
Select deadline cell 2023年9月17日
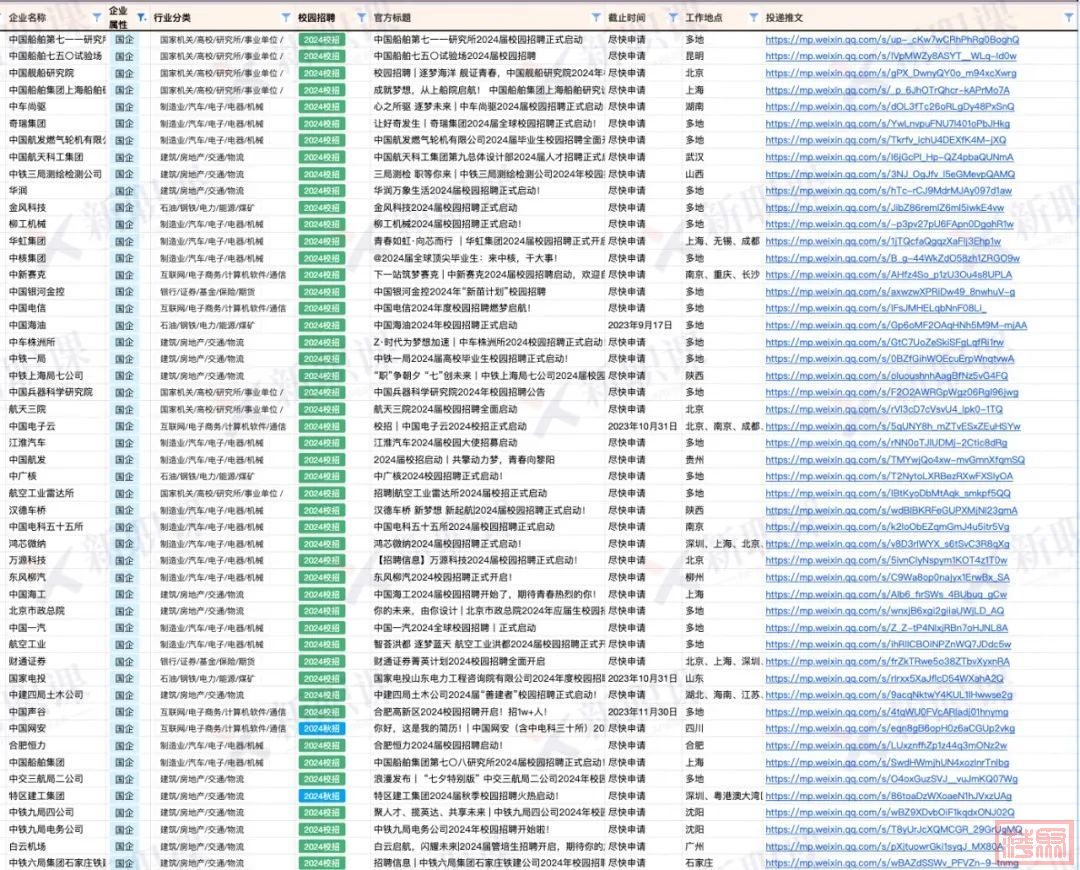[640, 325]
